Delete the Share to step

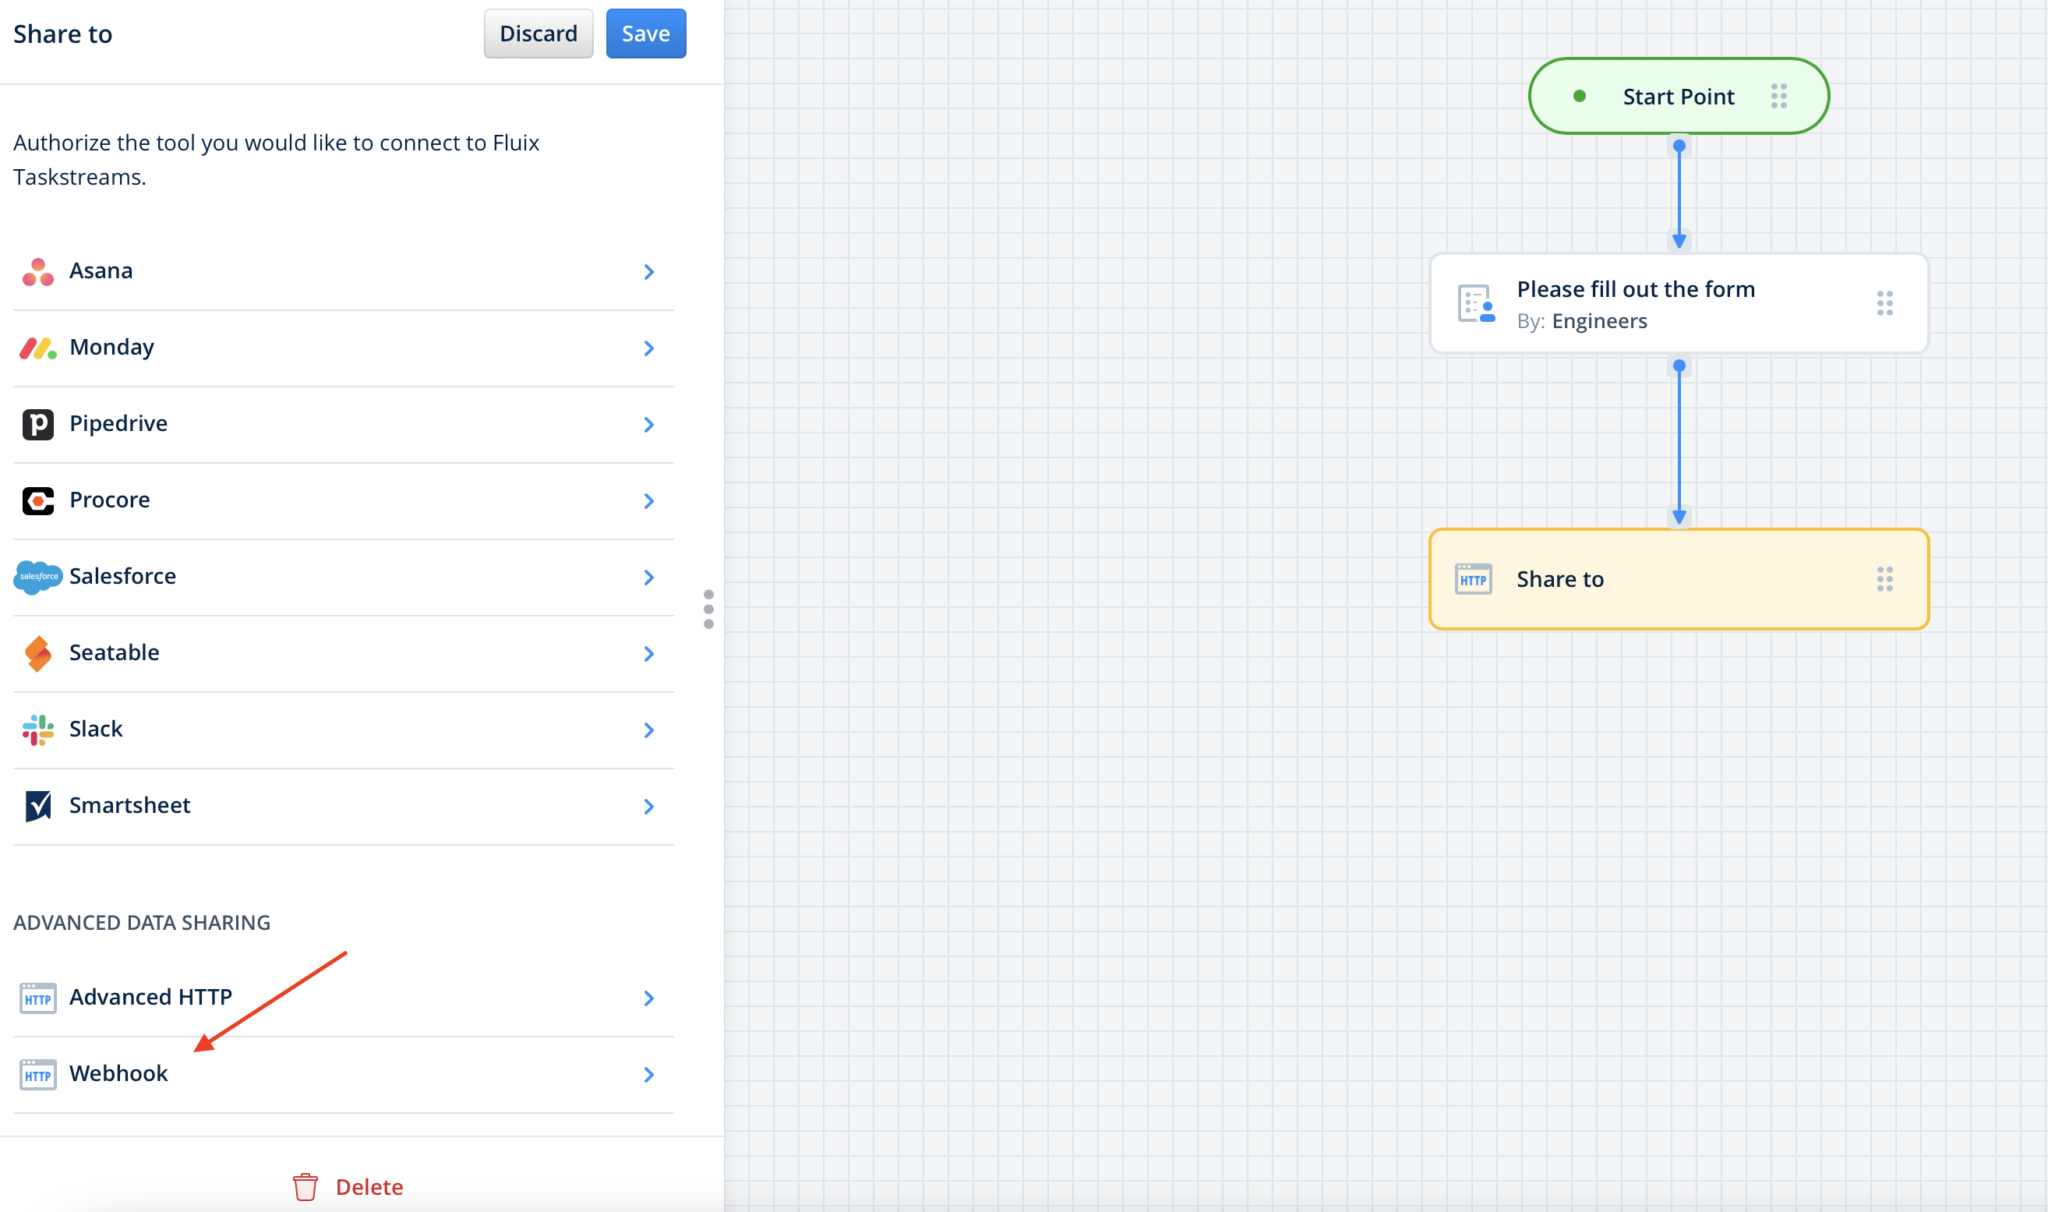click(x=368, y=1187)
